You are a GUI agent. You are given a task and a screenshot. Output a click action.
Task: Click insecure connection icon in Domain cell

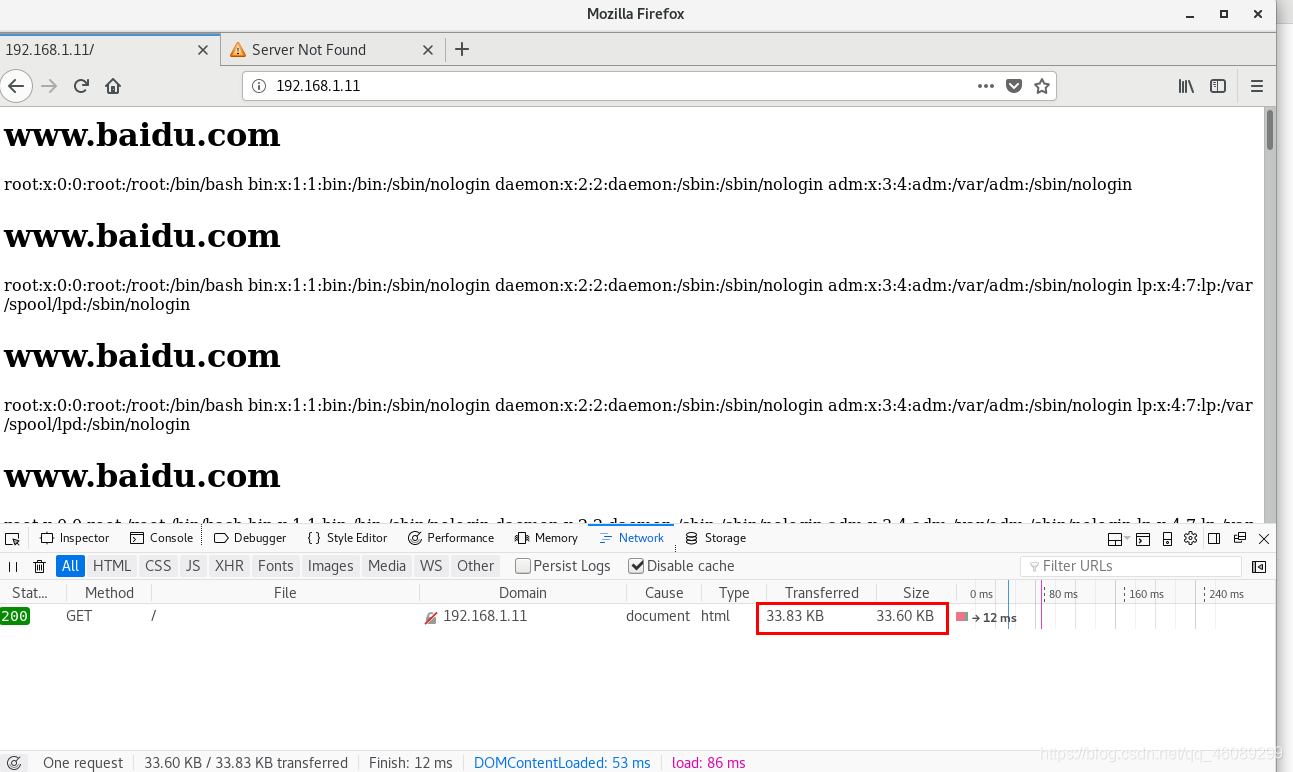(431, 617)
